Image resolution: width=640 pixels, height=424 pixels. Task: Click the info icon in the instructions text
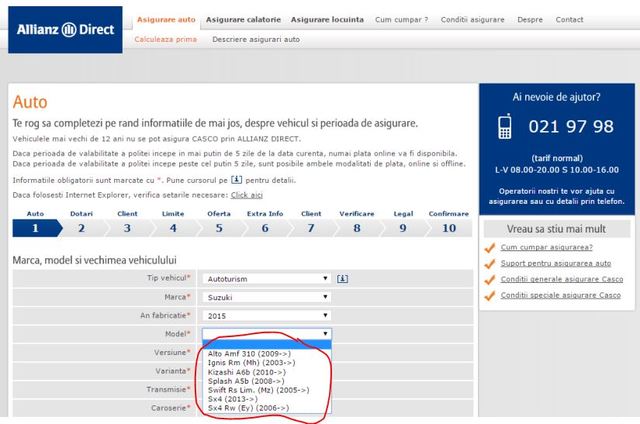click(236, 180)
